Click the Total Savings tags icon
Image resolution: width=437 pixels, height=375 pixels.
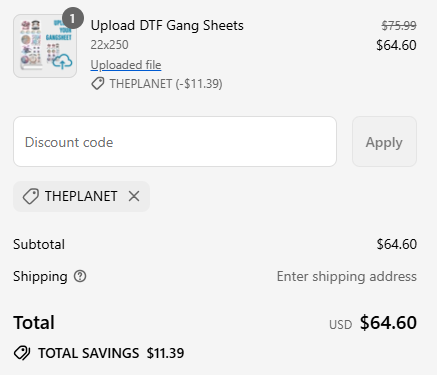pos(22,353)
